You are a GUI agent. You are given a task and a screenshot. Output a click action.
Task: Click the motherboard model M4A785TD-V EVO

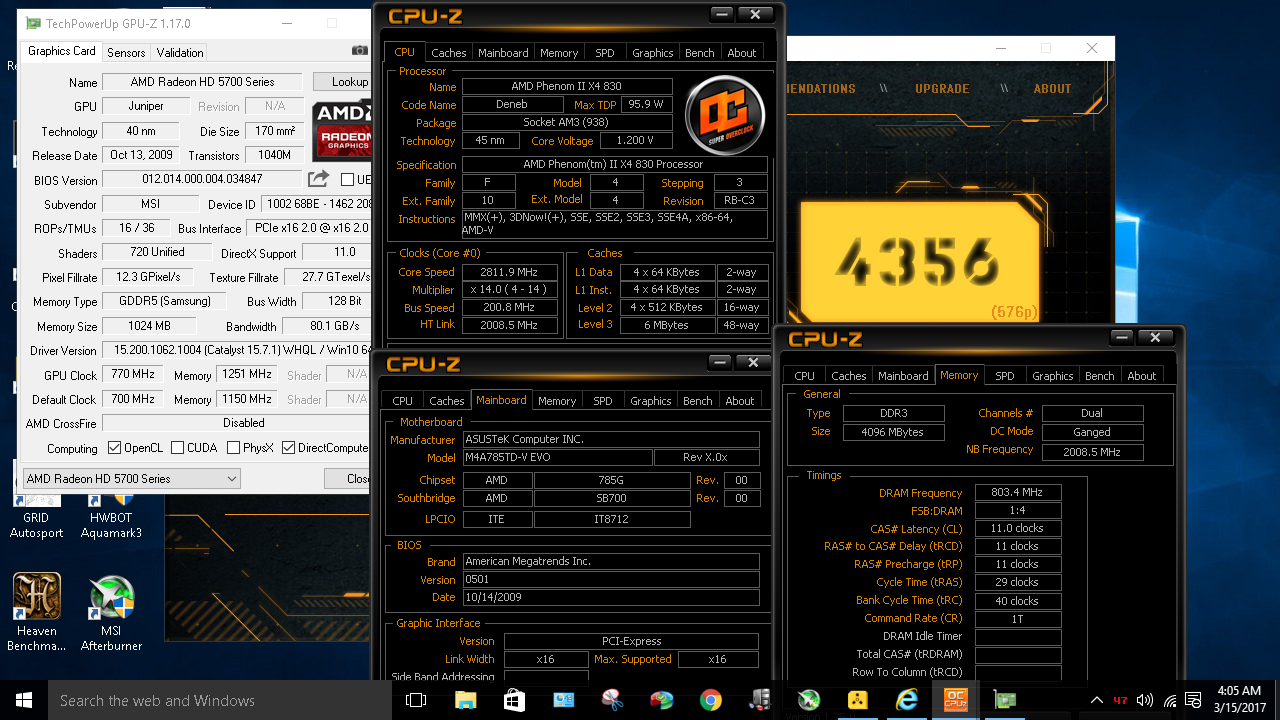pos(556,458)
